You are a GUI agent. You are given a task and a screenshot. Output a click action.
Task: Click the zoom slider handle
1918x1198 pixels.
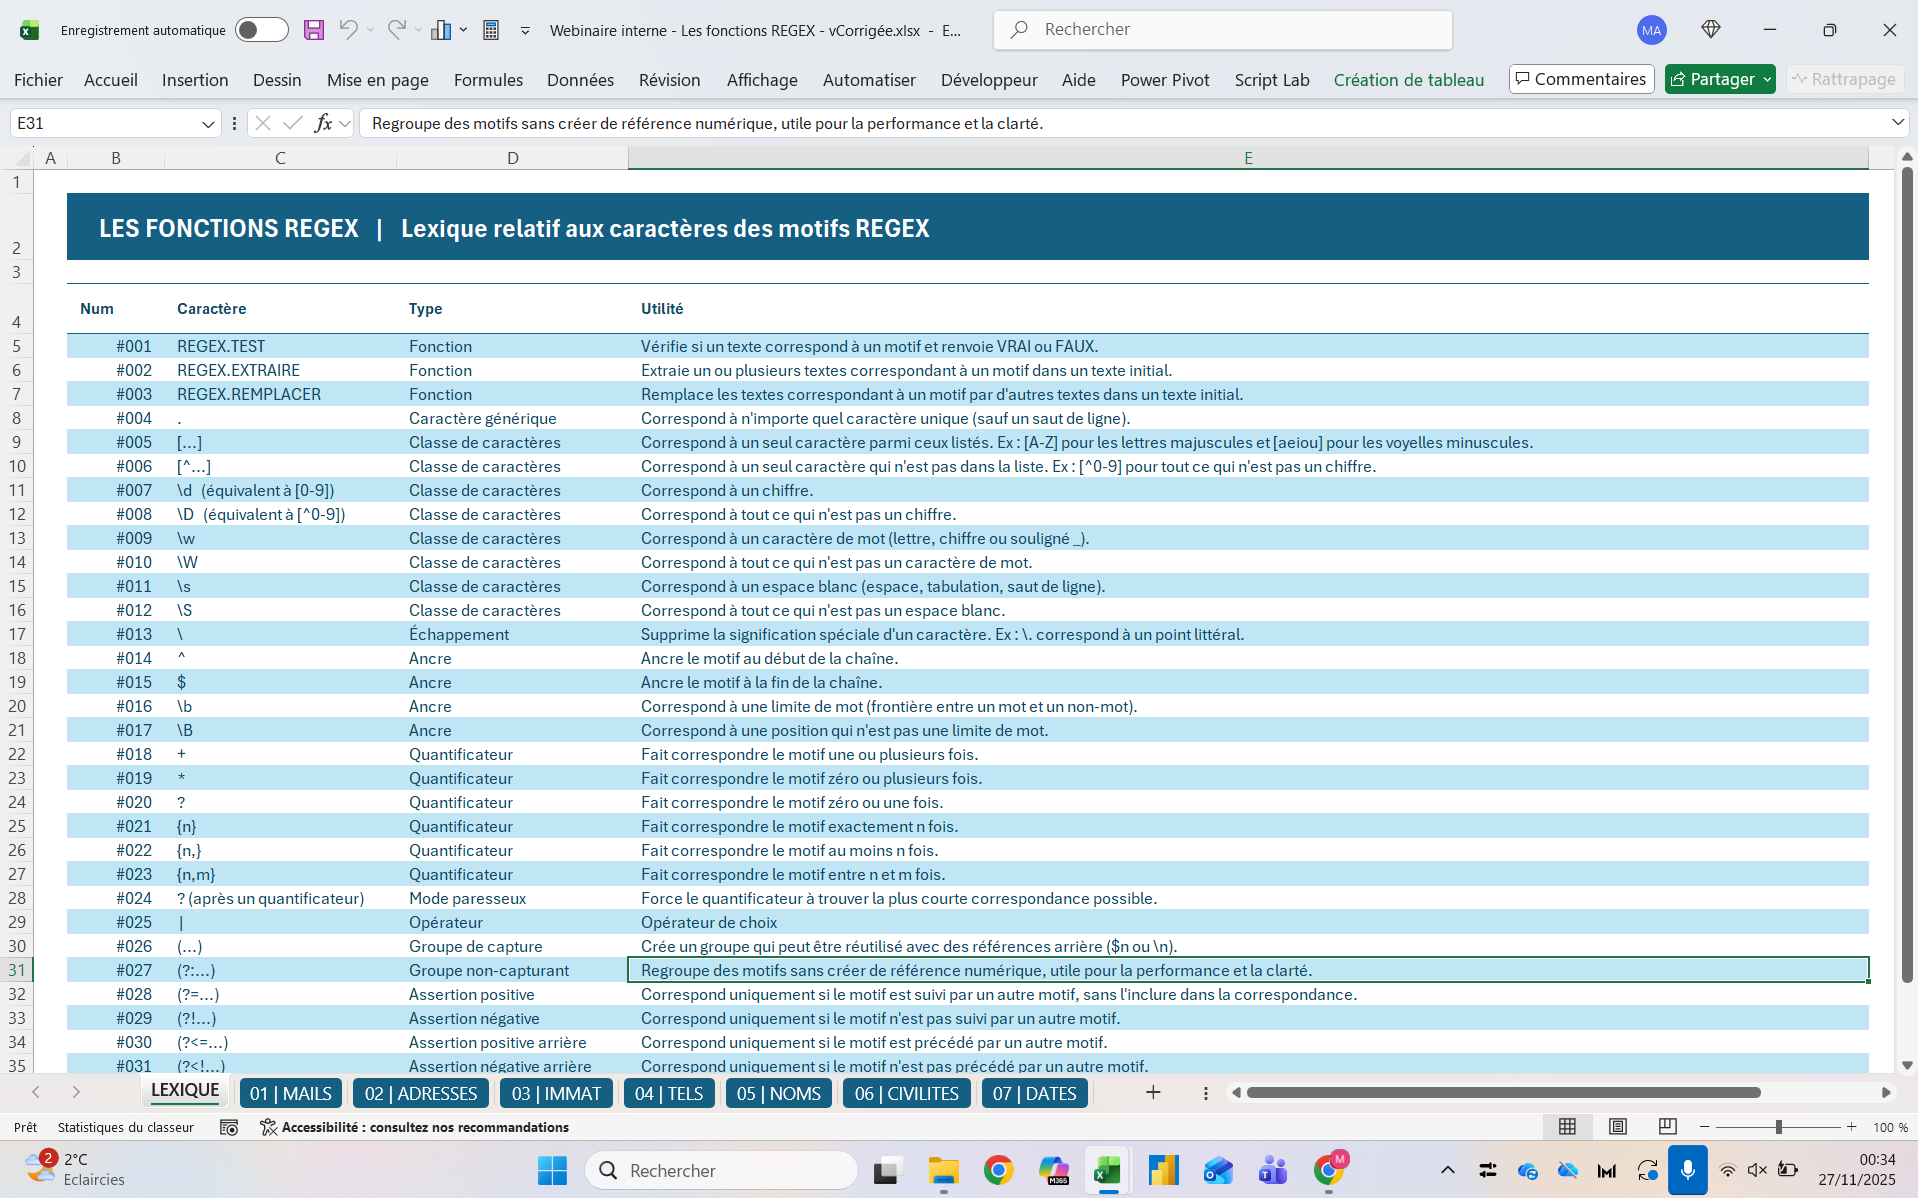coord(1778,1127)
